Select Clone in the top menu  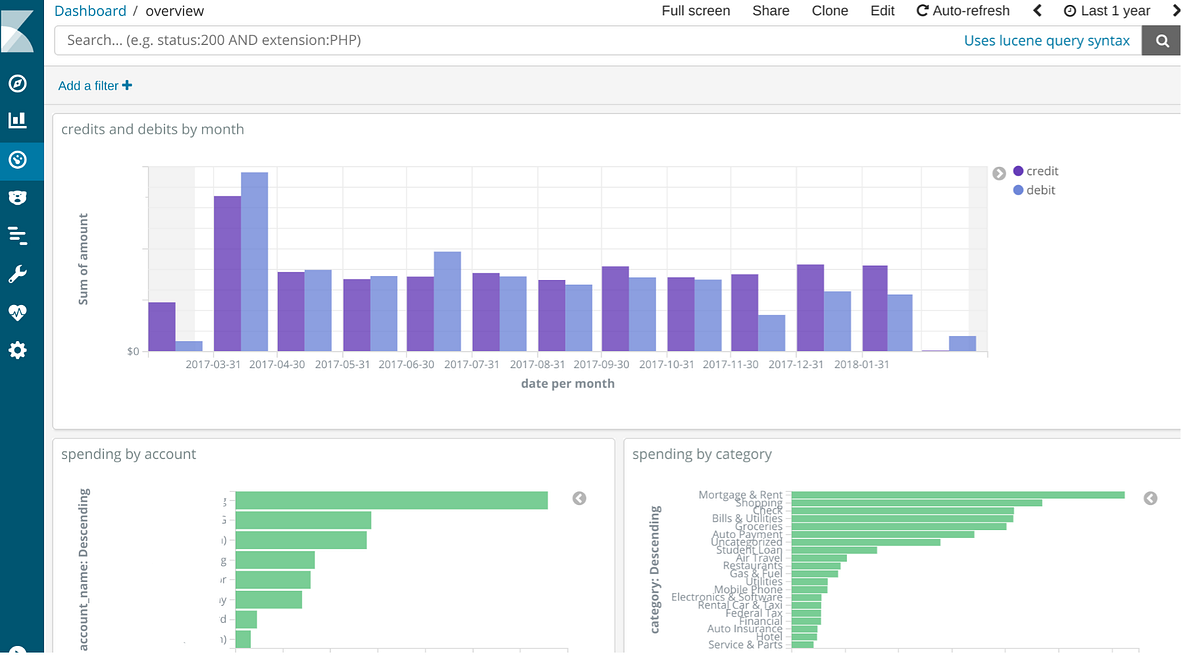pyautogui.click(x=830, y=10)
